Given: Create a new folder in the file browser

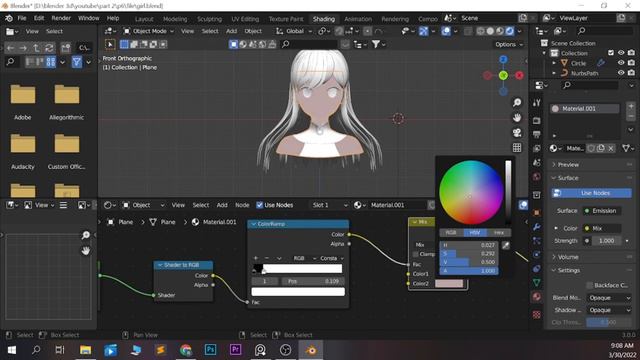Looking at the screenshot, I should pos(66,48).
